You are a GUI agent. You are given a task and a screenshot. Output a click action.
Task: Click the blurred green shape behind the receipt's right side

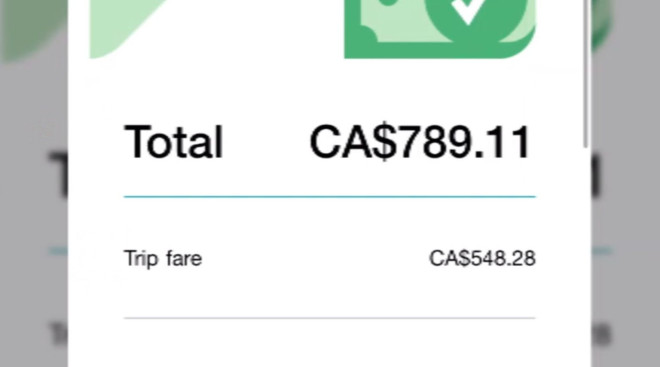point(600,25)
